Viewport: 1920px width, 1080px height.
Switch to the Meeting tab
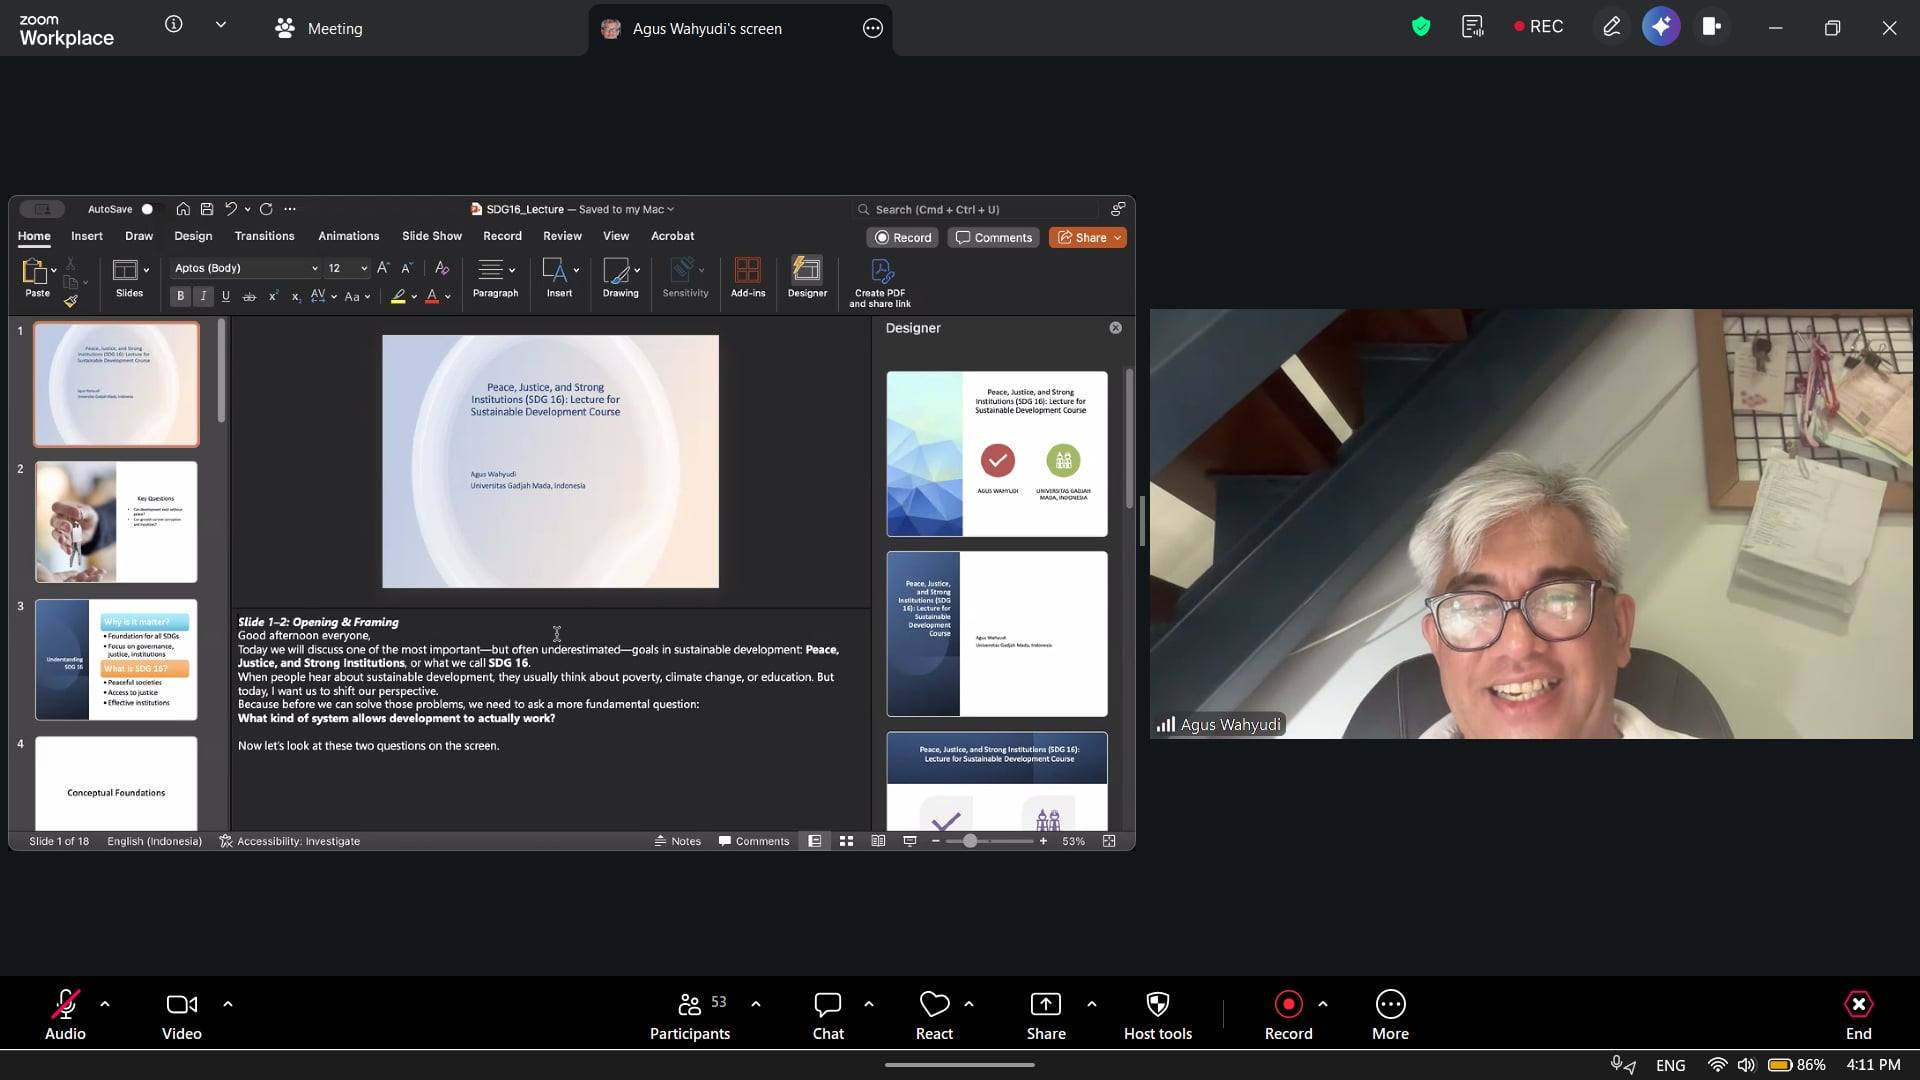point(319,28)
